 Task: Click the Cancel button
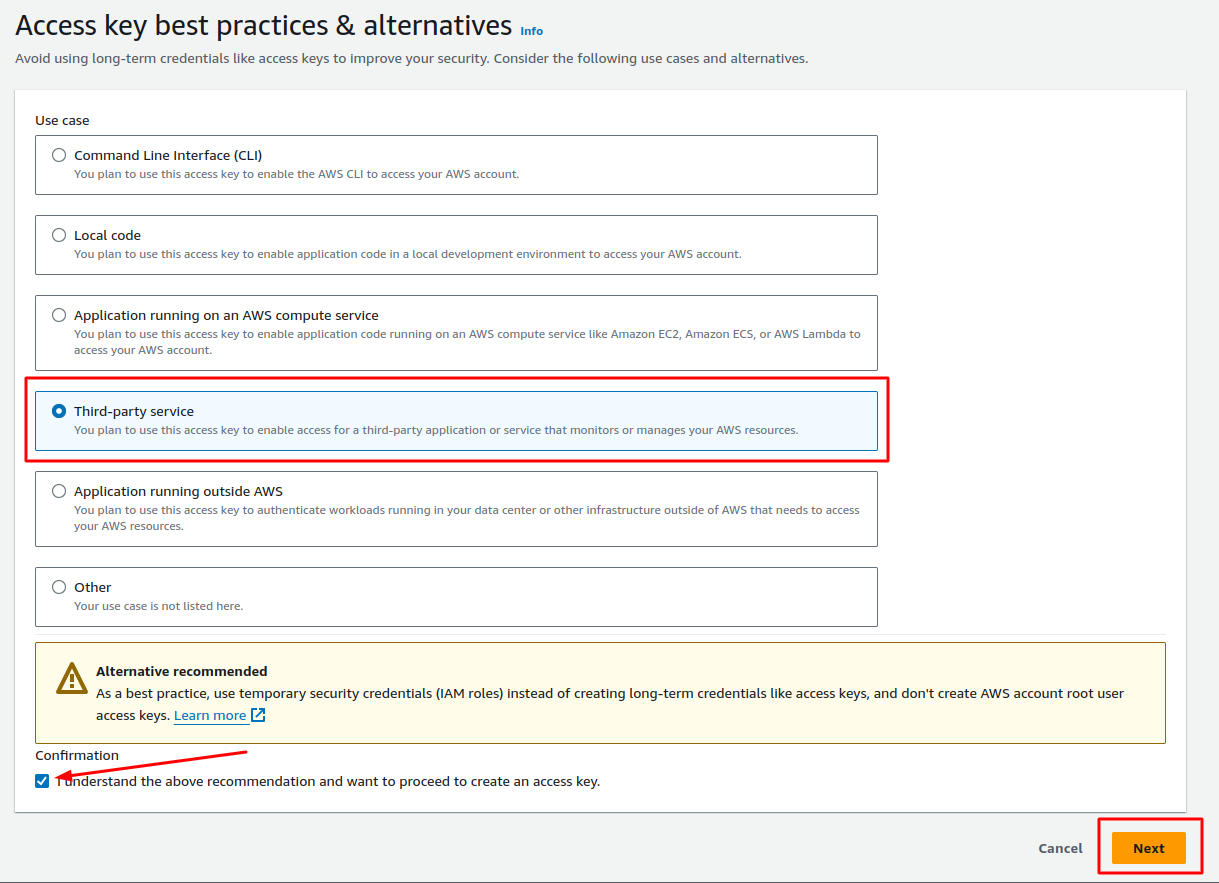pyautogui.click(x=1060, y=848)
